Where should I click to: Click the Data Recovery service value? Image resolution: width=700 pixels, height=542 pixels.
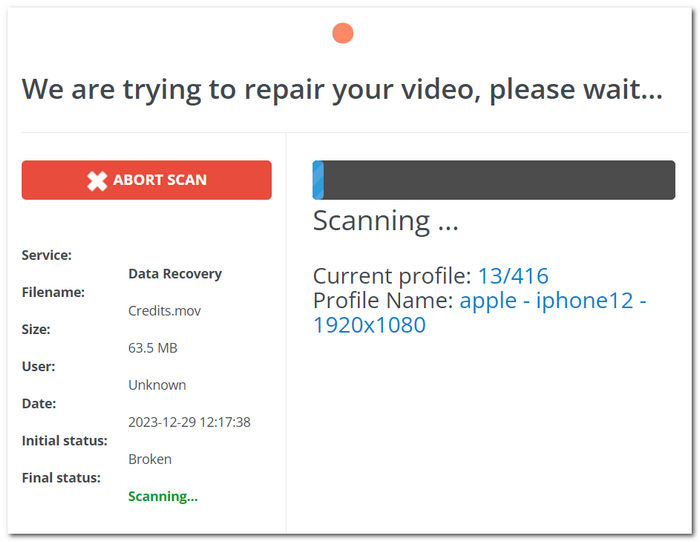point(175,274)
